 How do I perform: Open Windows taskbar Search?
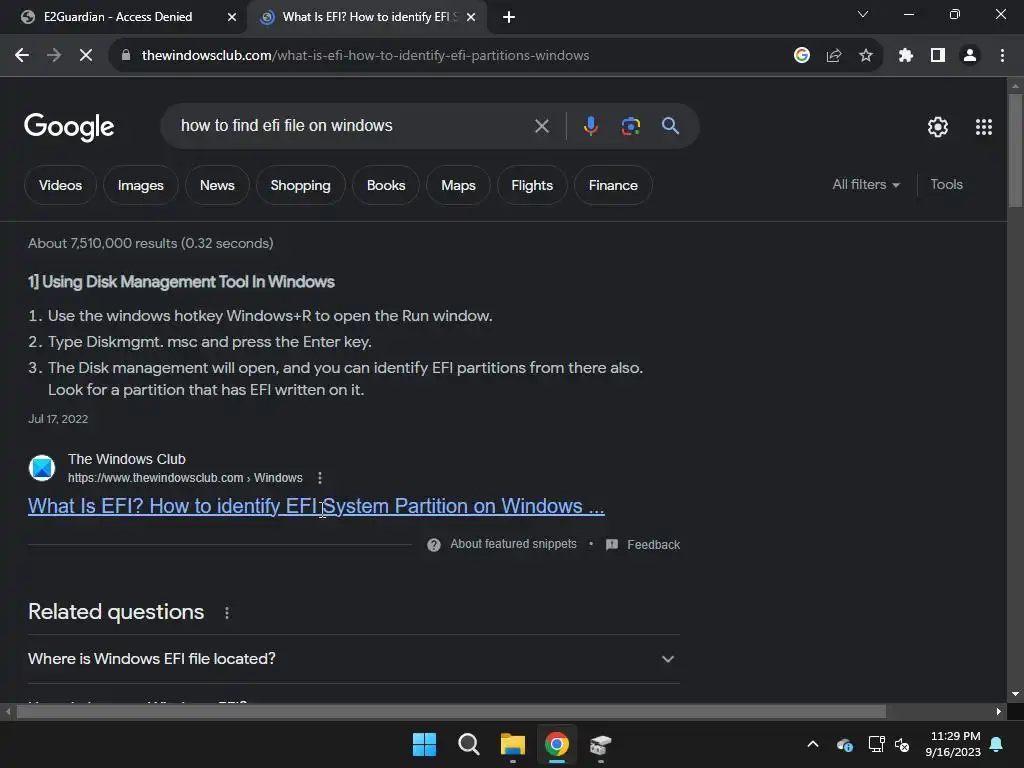(x=468, y=744)
